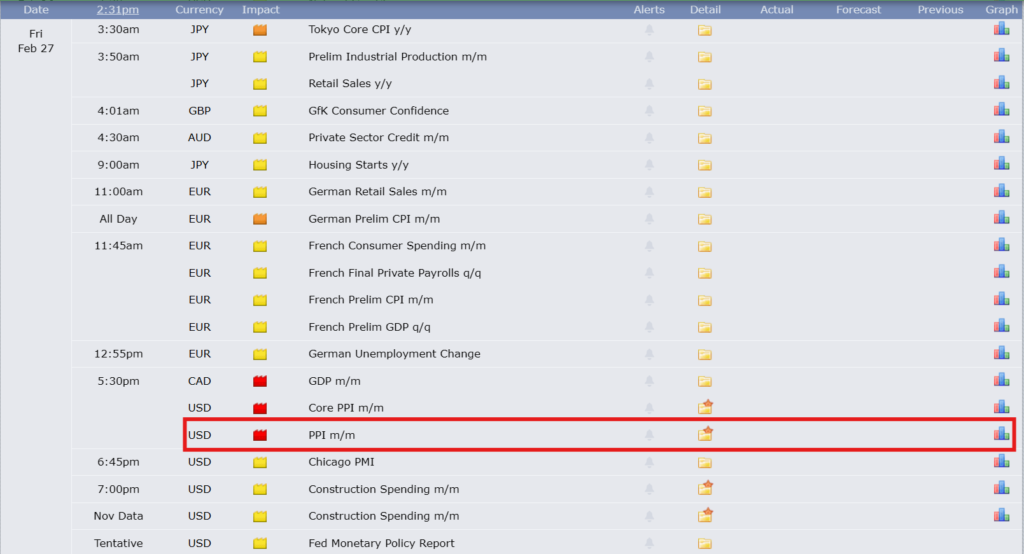Click the 2:31pm time link
This screenshot has width=1024, height=554.
coord(118,10)
